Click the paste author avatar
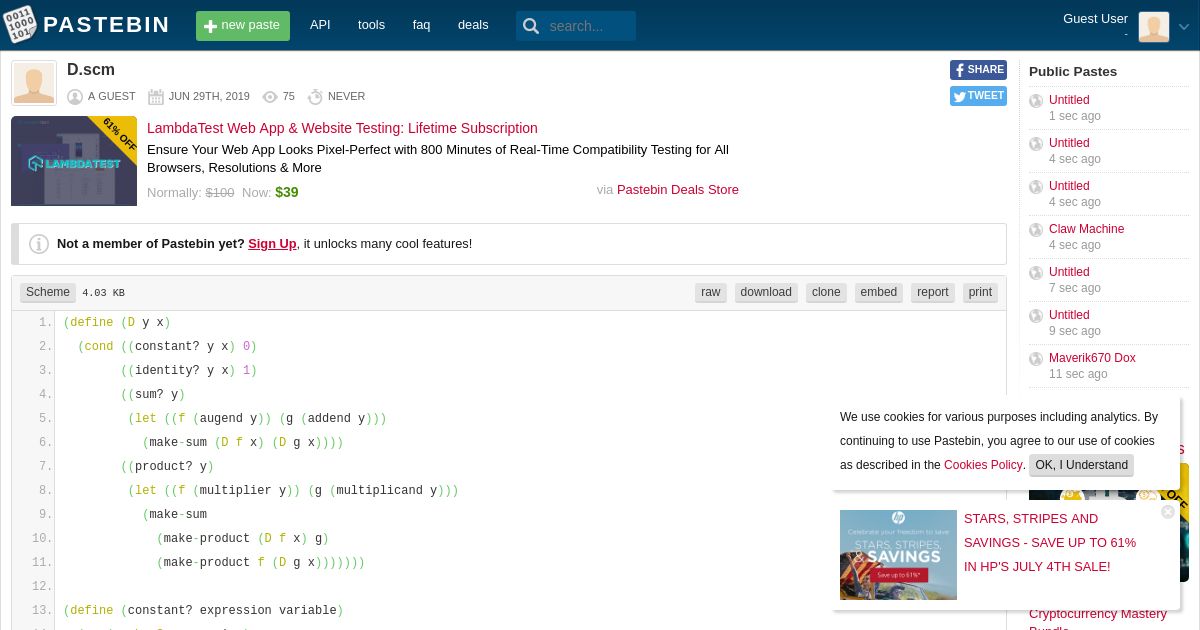Viewport: 1200px width, 630px height. pyautogui.click(x=34, y=83)
